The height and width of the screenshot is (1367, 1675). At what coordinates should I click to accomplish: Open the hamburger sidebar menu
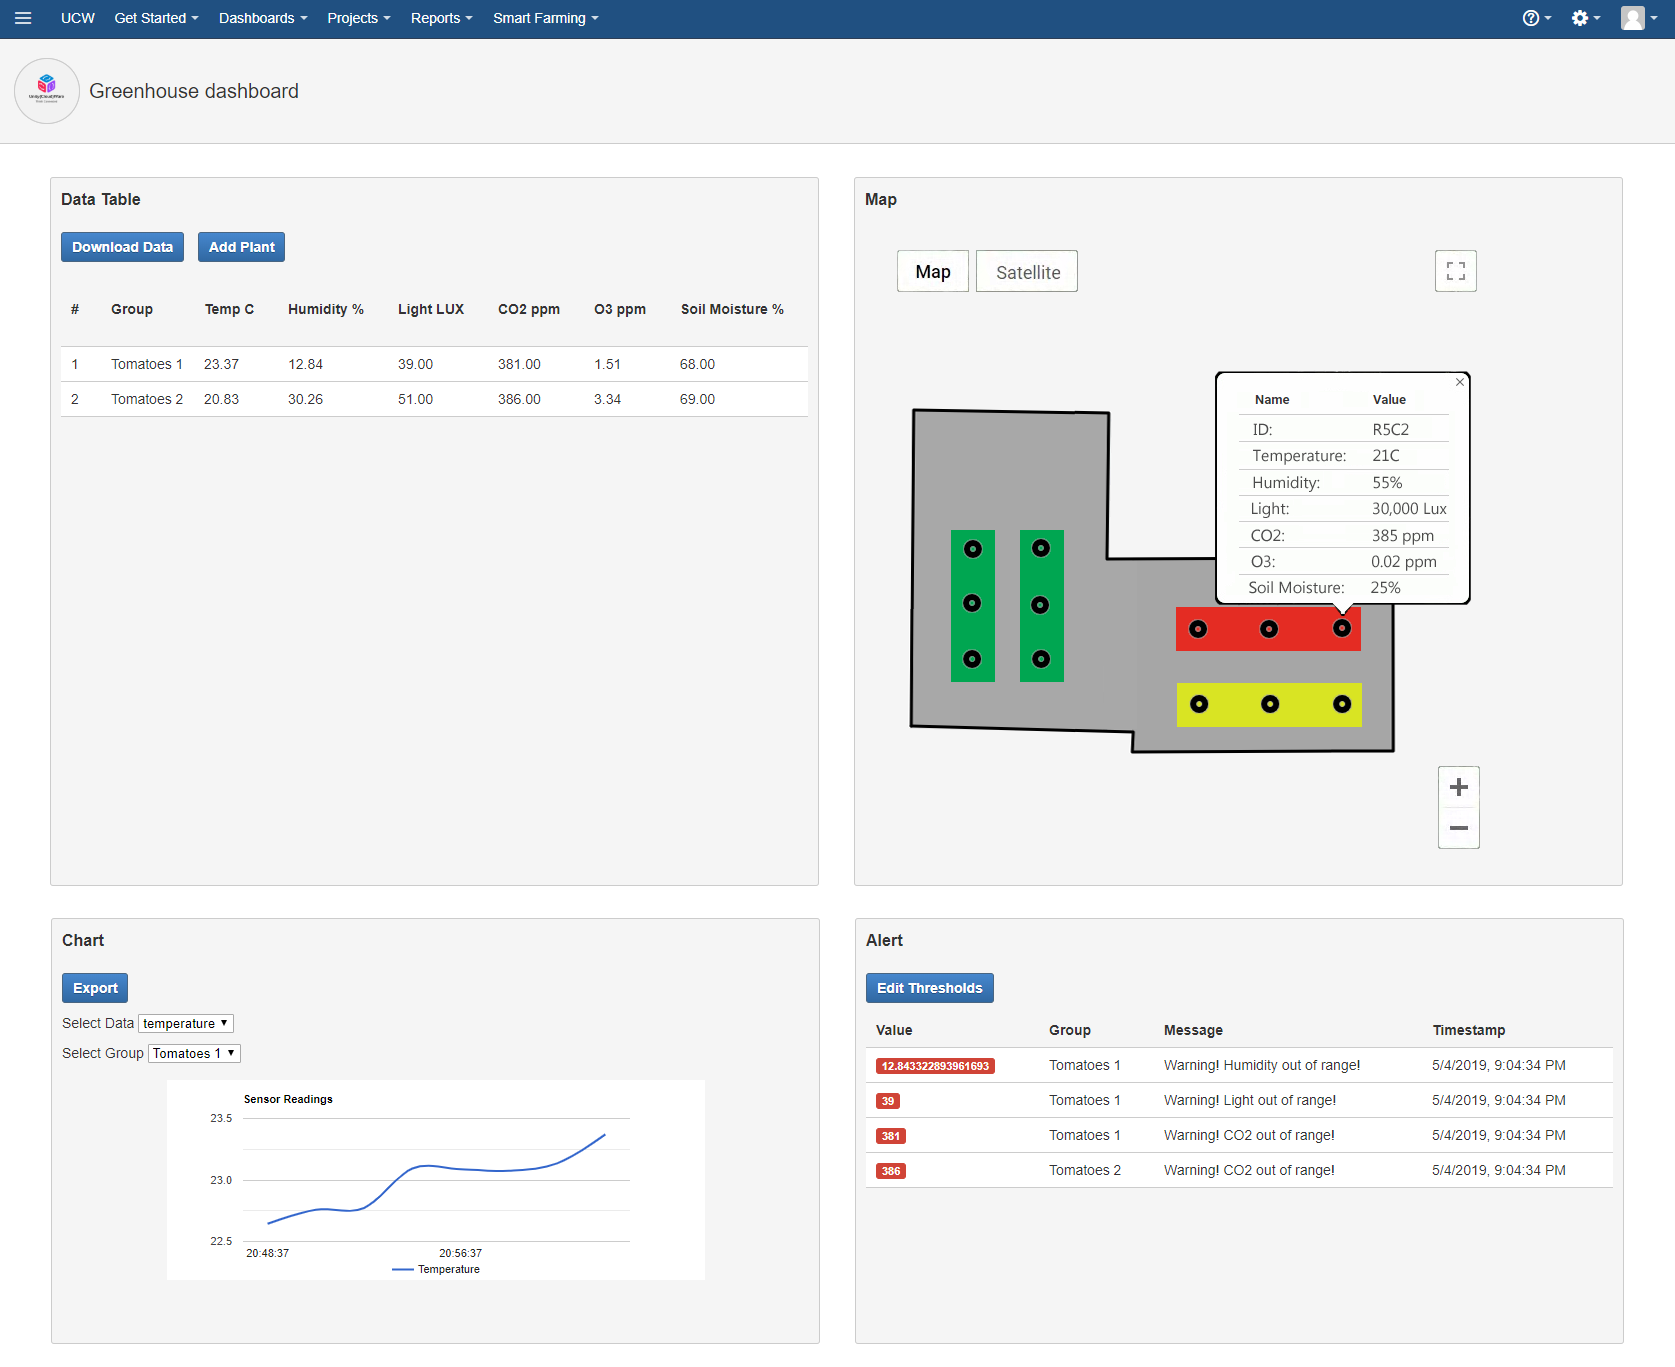23,18
